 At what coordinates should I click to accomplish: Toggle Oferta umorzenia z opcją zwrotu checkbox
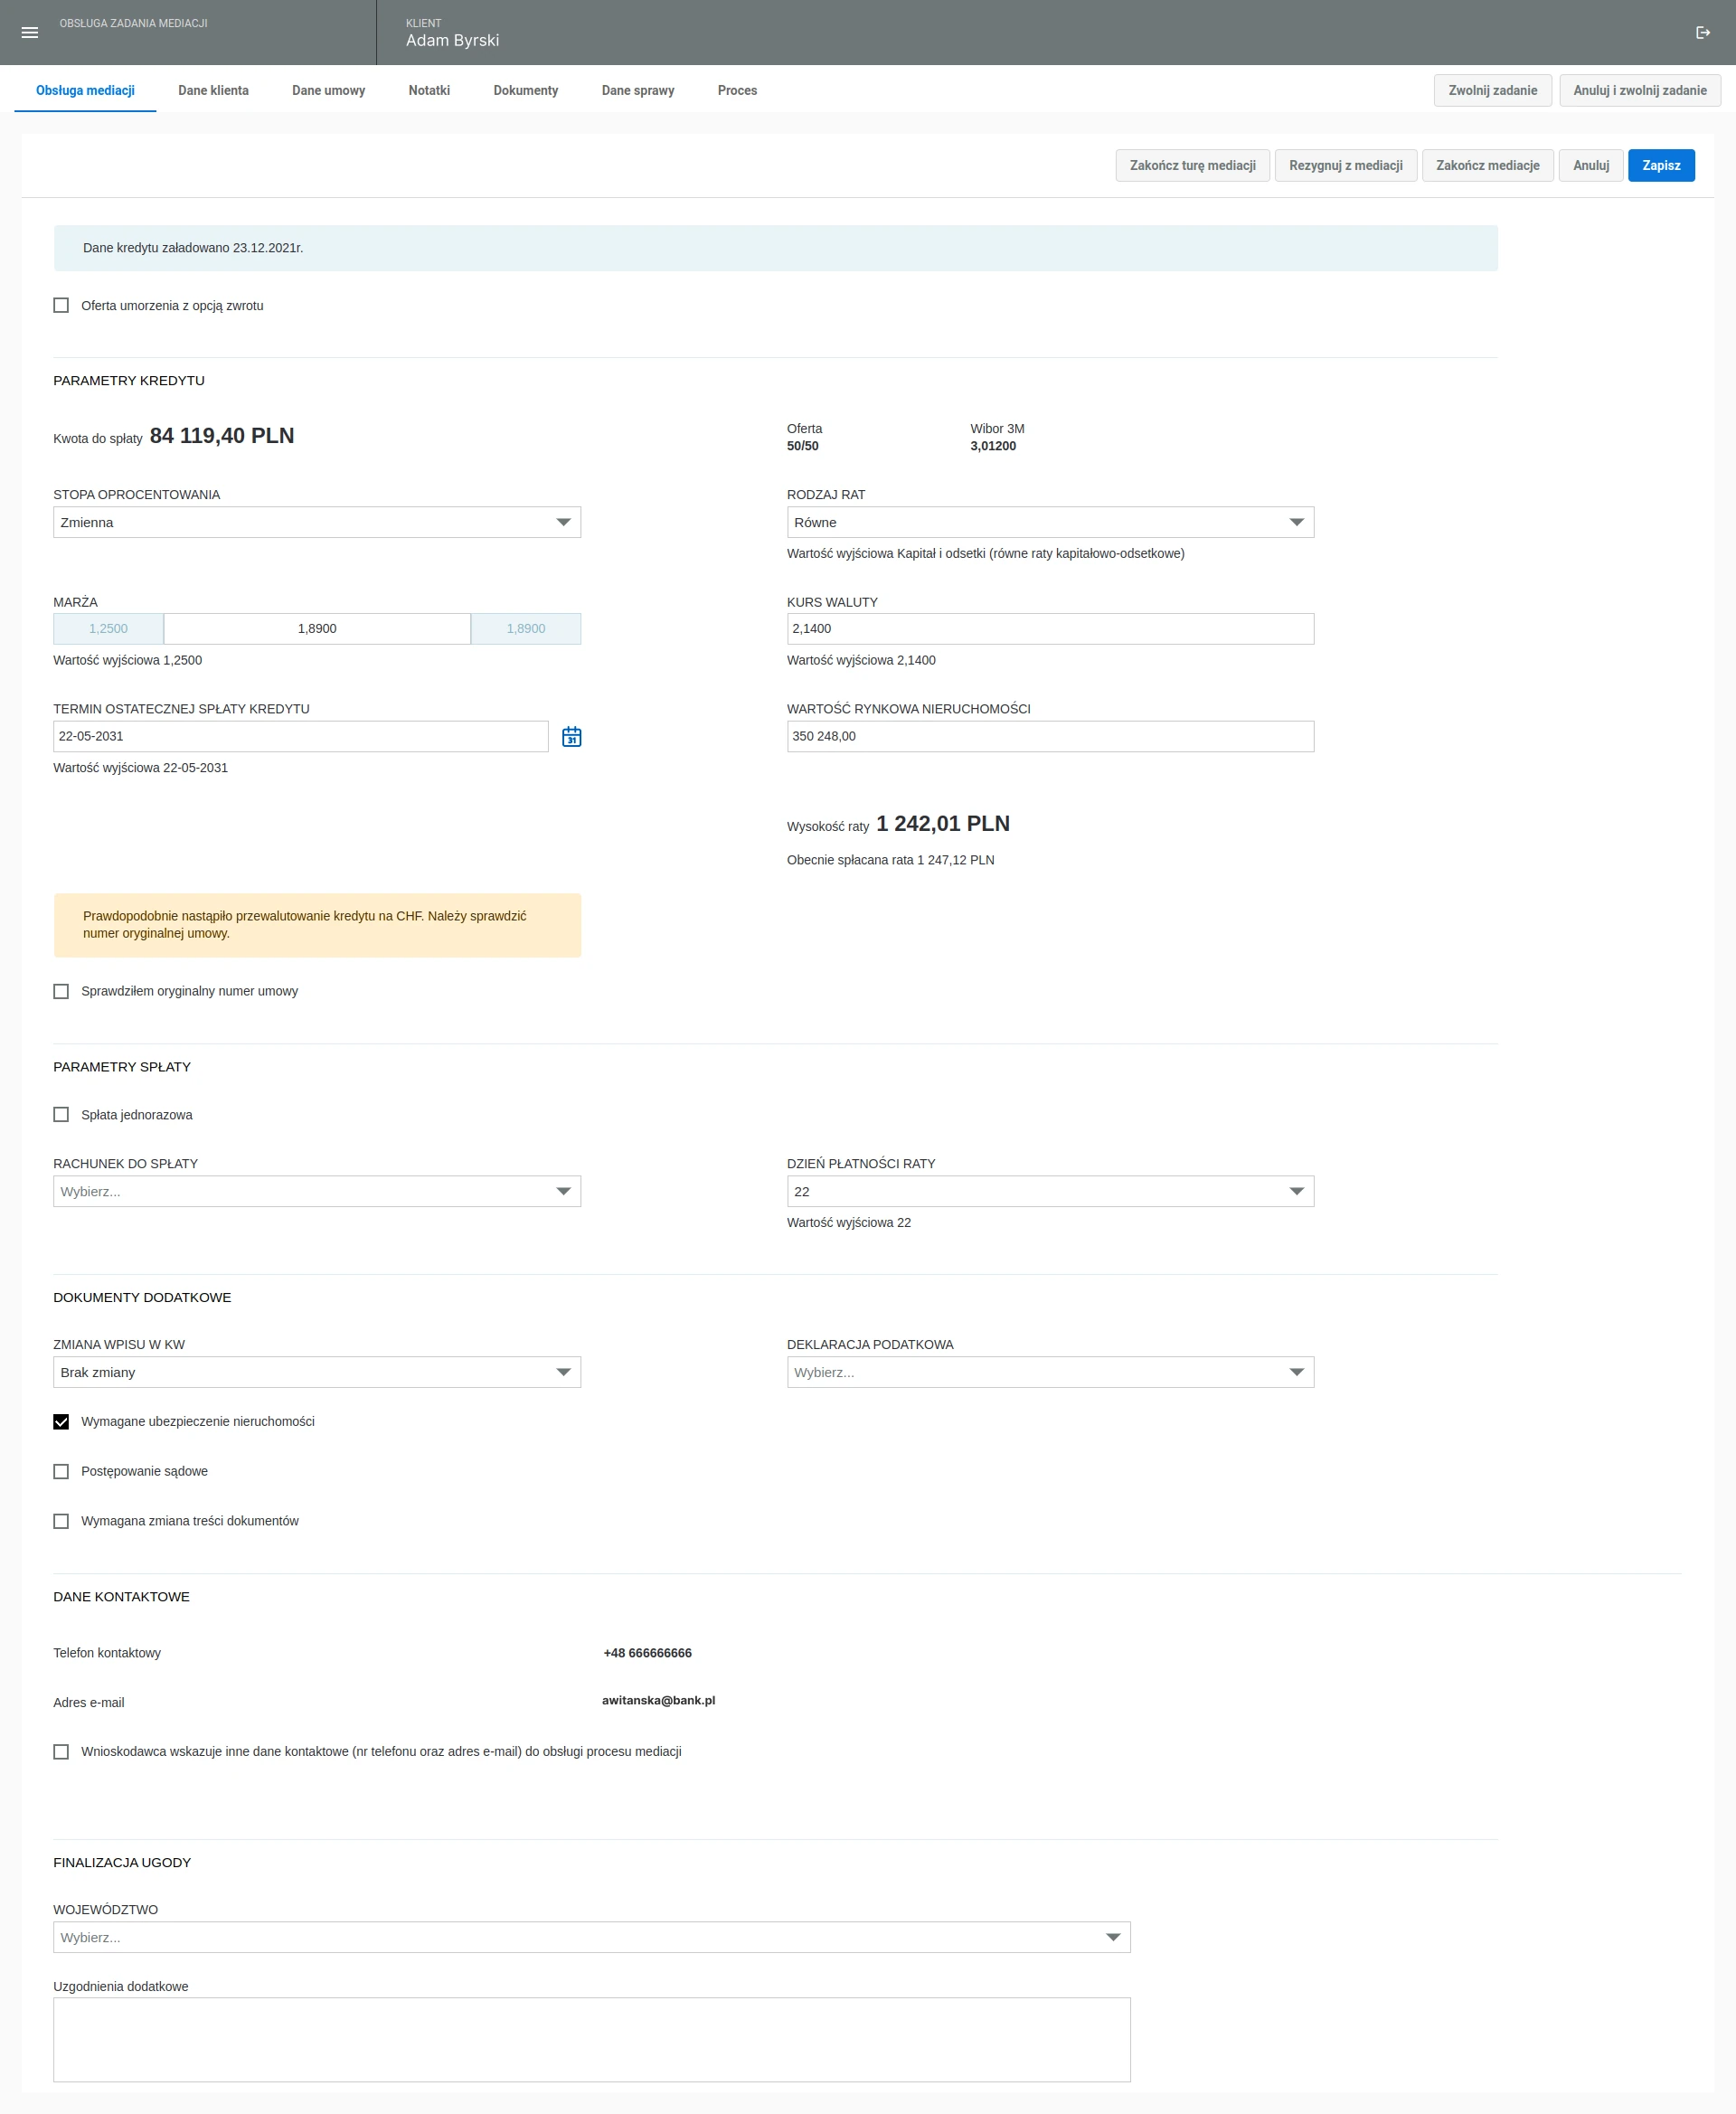pos(61,306)
